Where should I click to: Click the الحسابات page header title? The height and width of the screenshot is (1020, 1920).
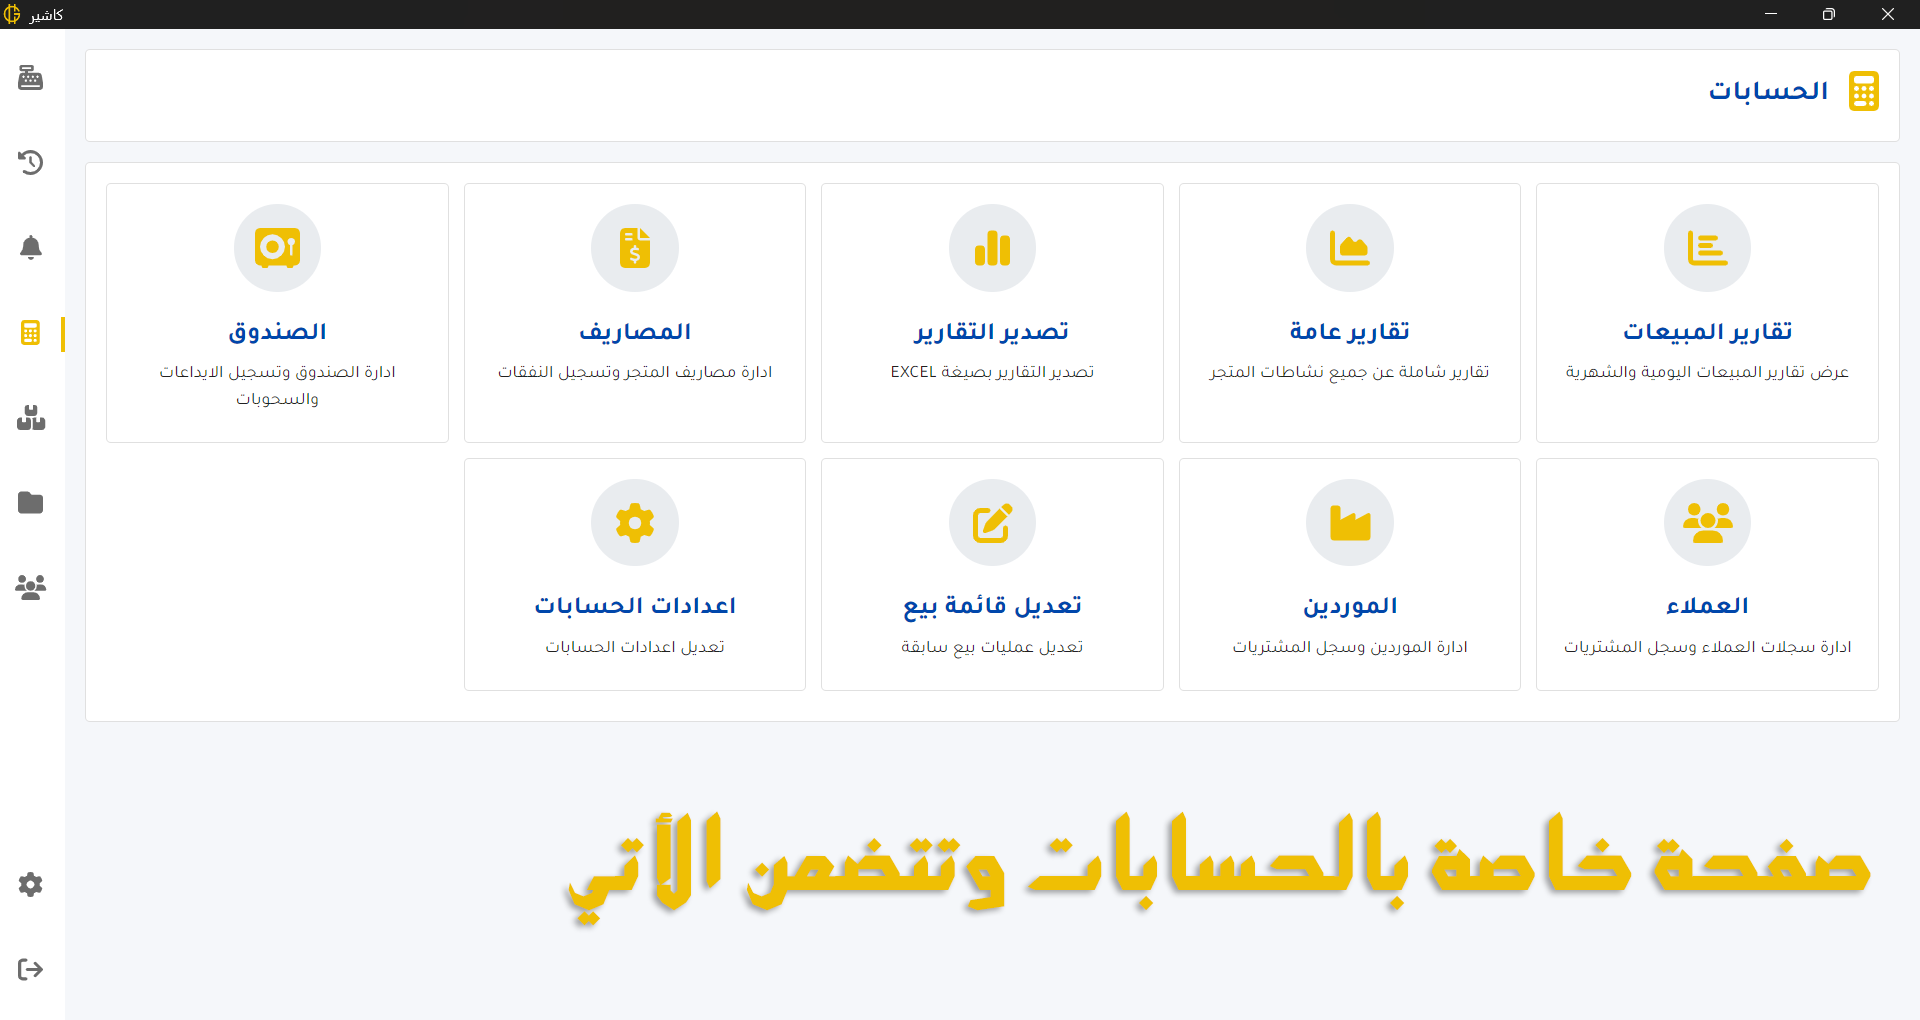point(1768,91)
